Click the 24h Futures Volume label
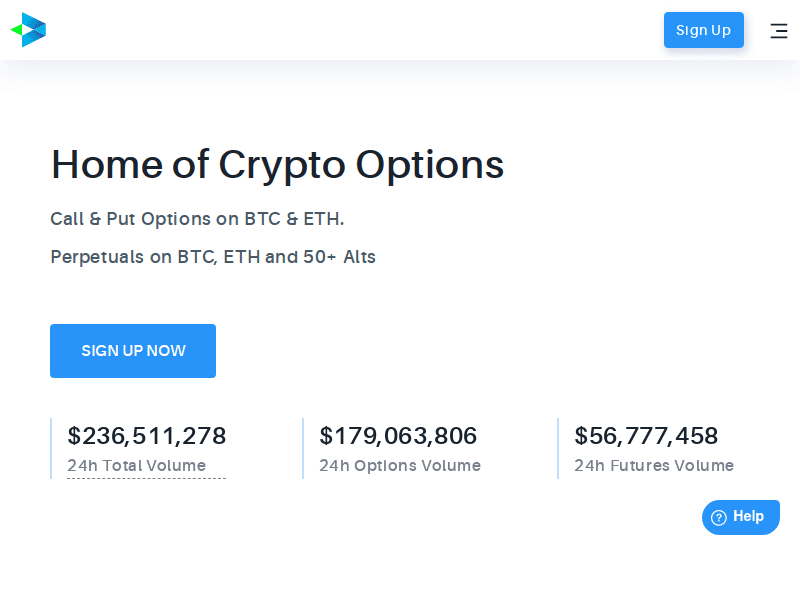Viewport: 800px width, 600px height. tap(654, 466)
